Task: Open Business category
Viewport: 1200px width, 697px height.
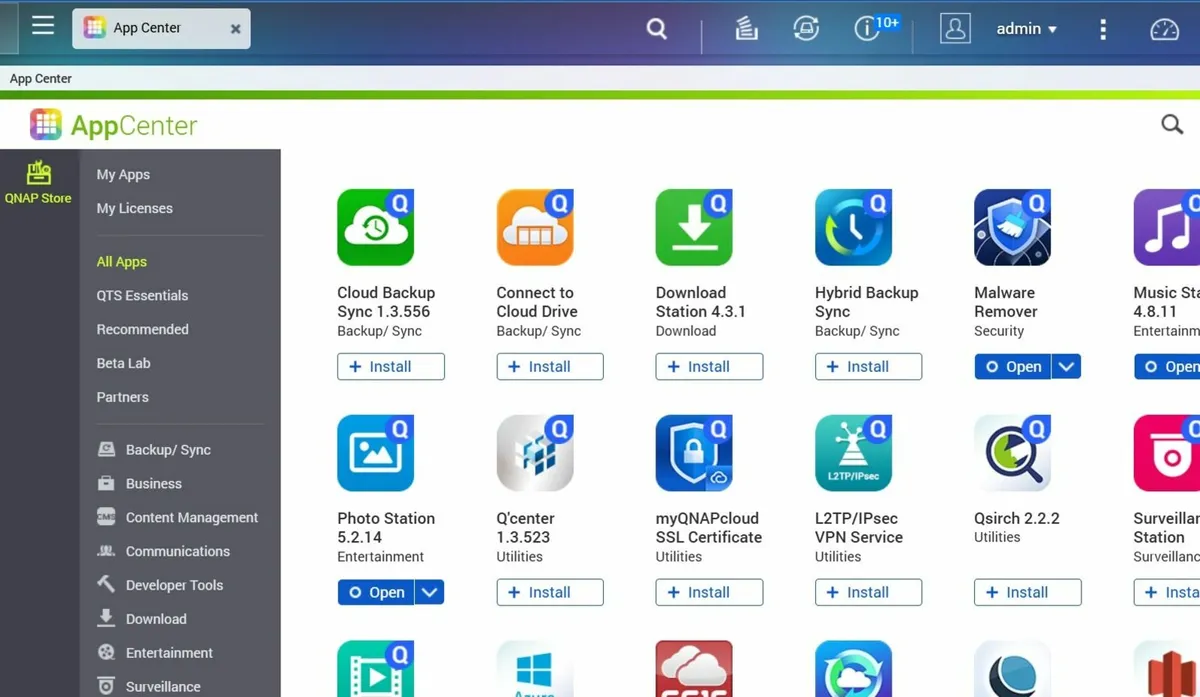Action: coord(139,484)
